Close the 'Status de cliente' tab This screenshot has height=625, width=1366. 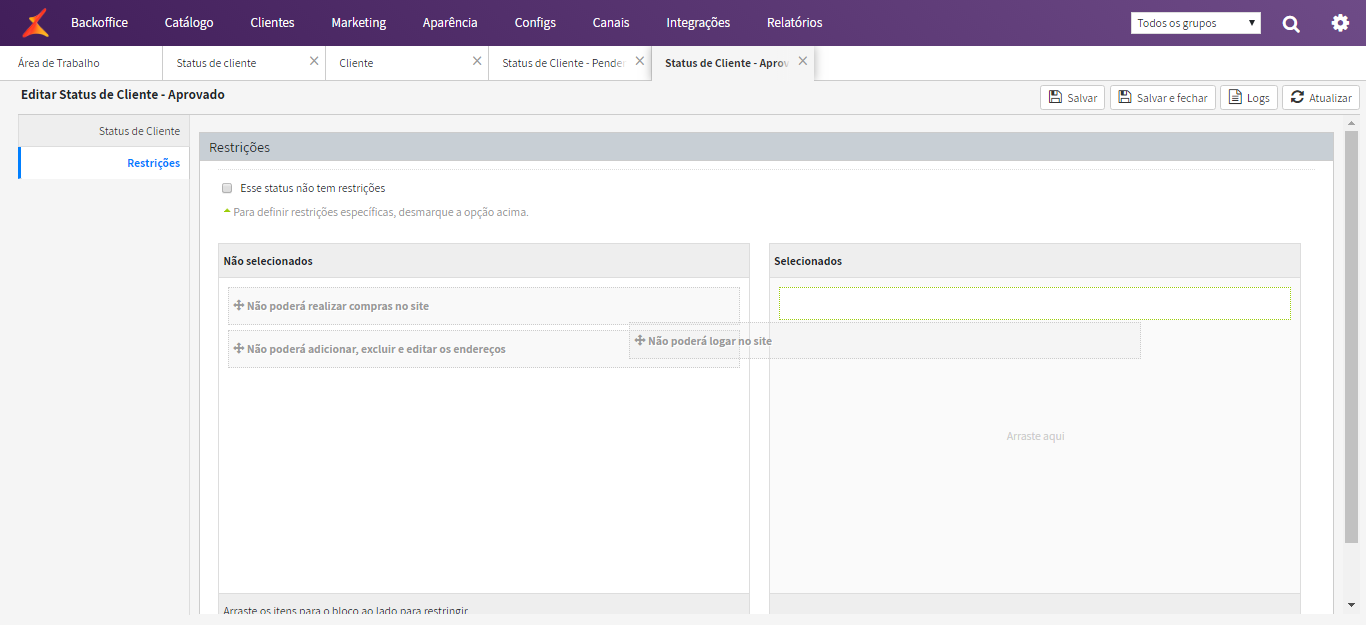click(x=314, y=61)
